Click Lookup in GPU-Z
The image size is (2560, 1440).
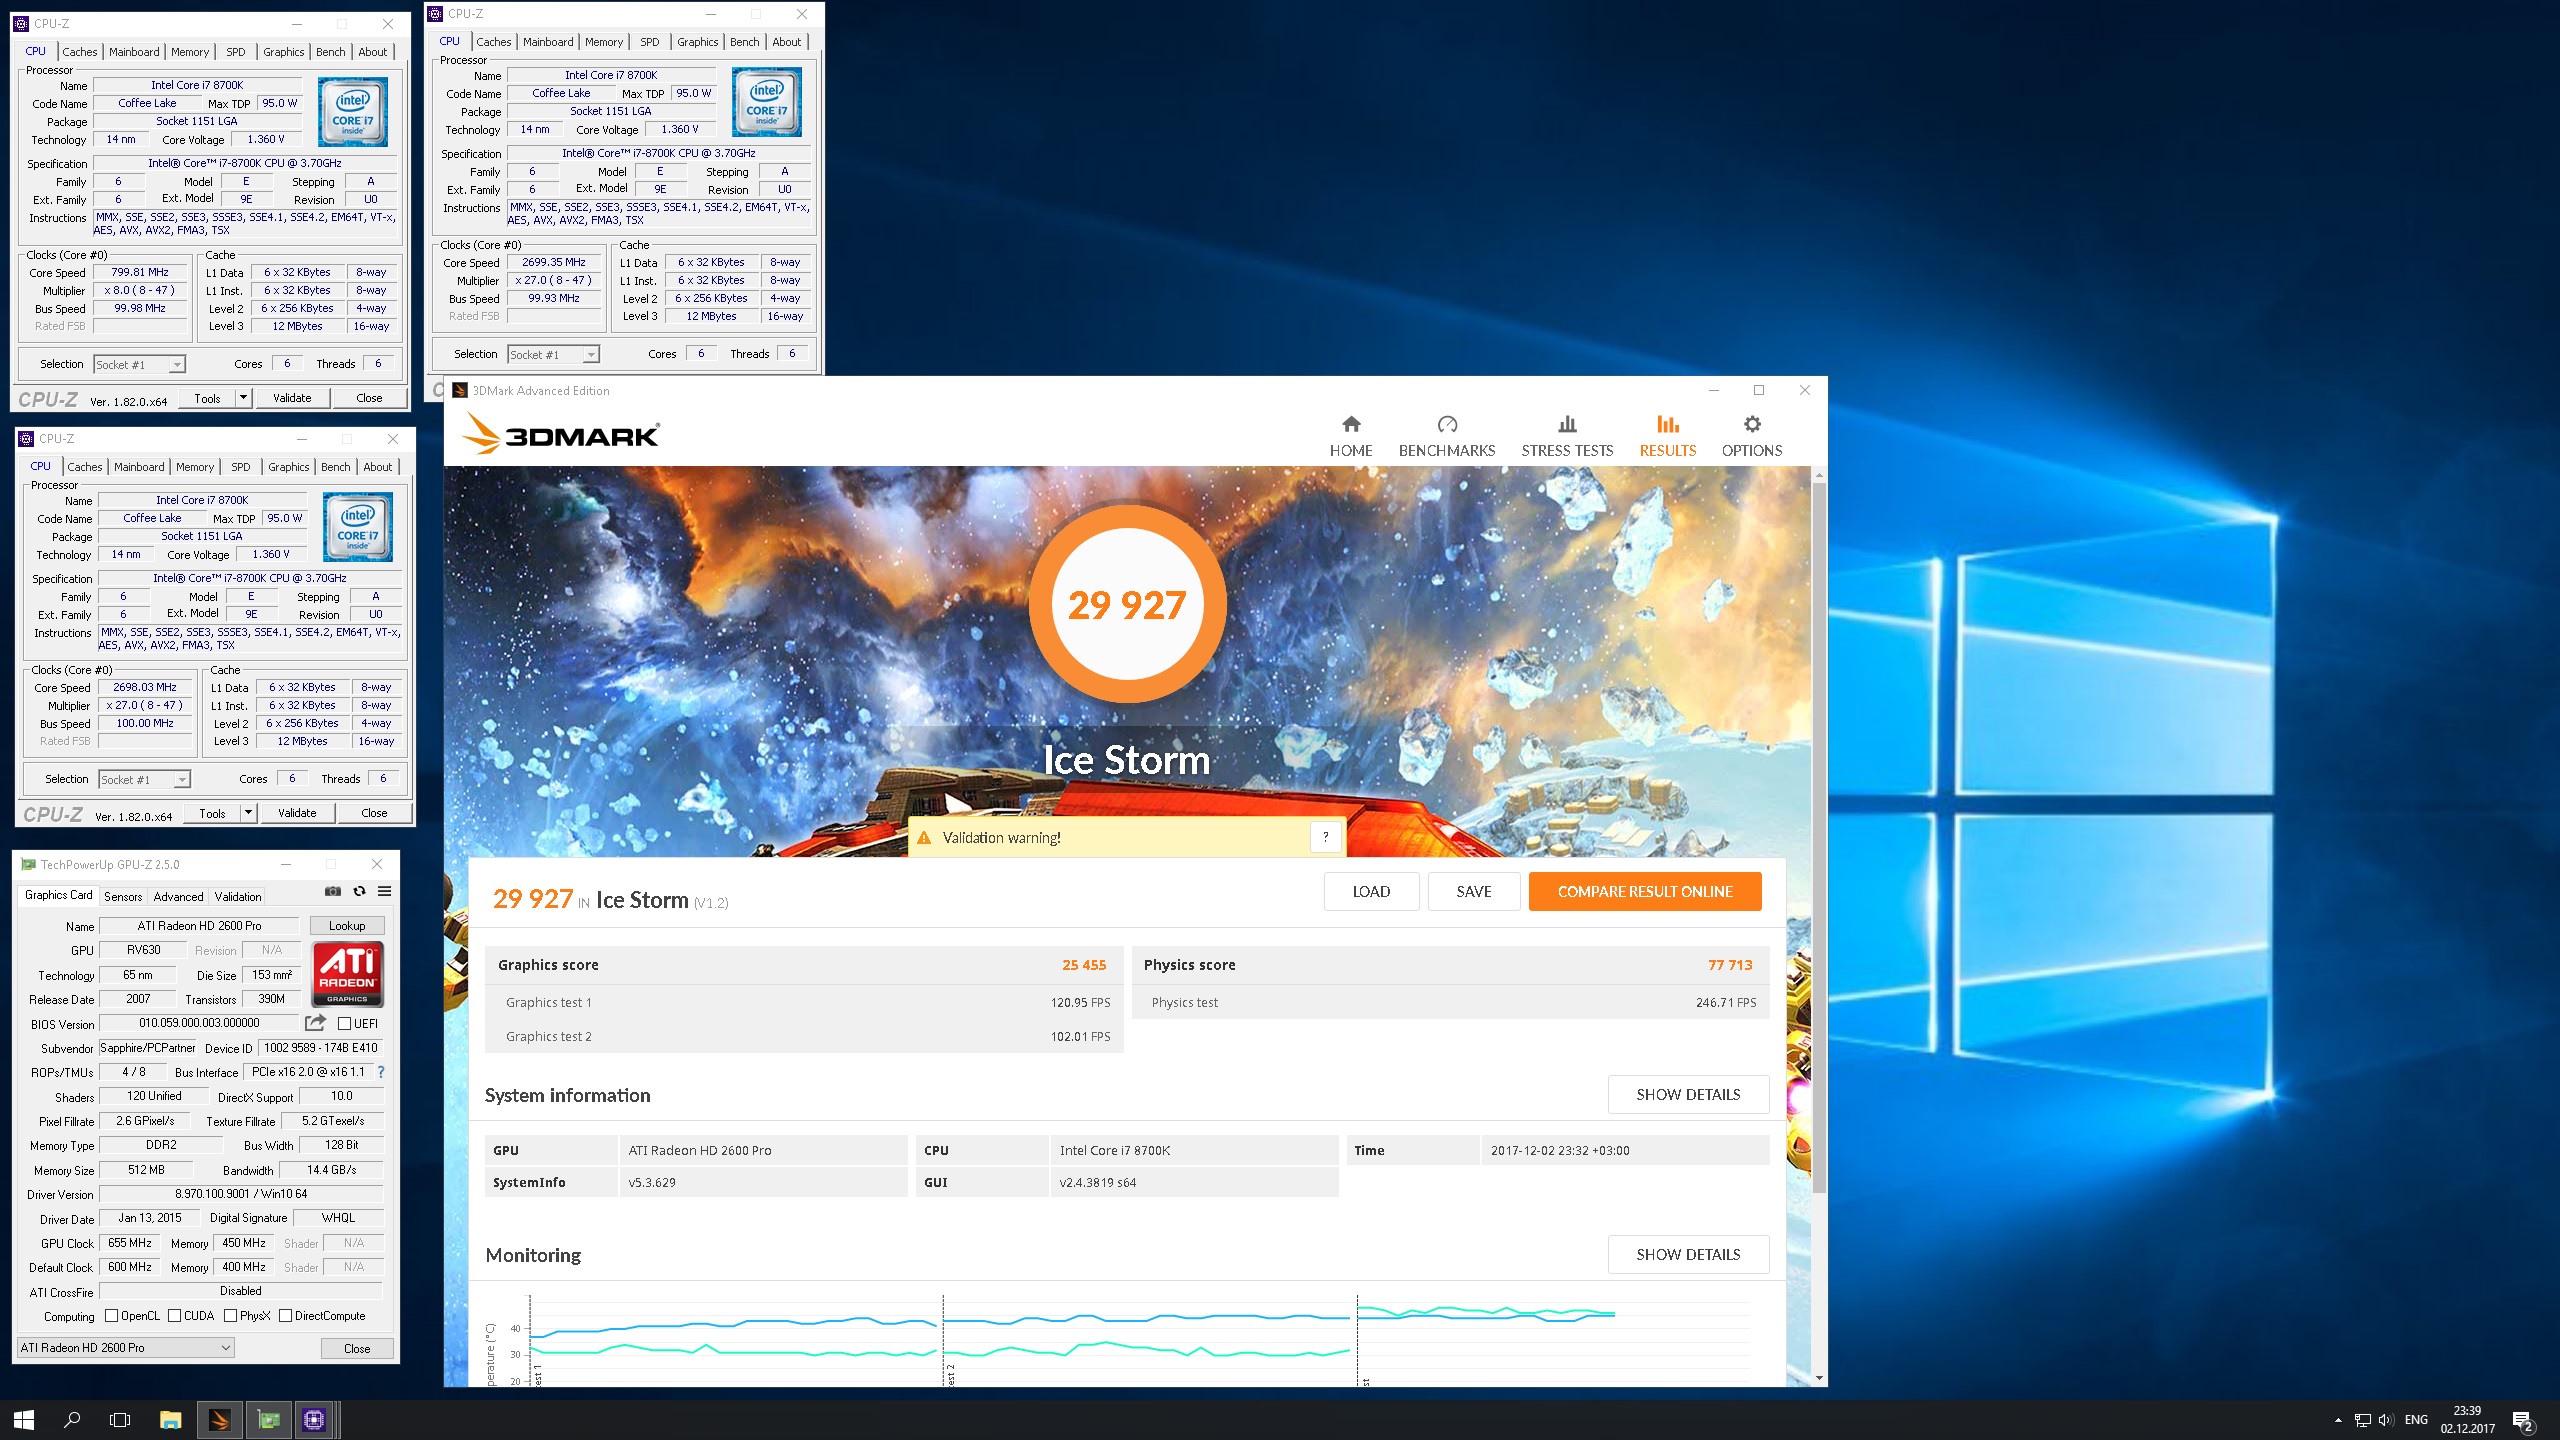point(347,926)
